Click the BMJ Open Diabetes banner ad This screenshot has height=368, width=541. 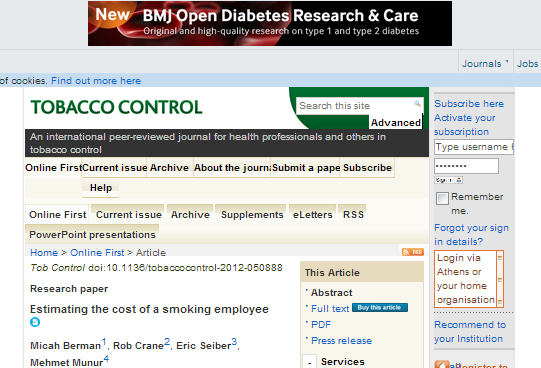tap(270, 23)
